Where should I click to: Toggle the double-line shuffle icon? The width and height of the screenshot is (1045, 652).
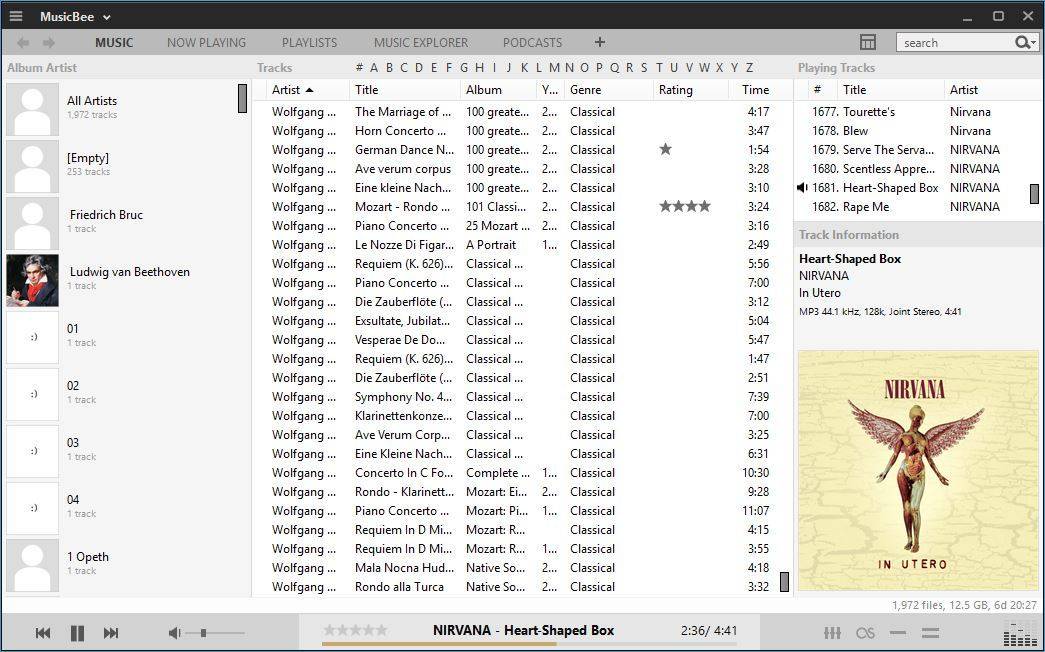[930, 633]
